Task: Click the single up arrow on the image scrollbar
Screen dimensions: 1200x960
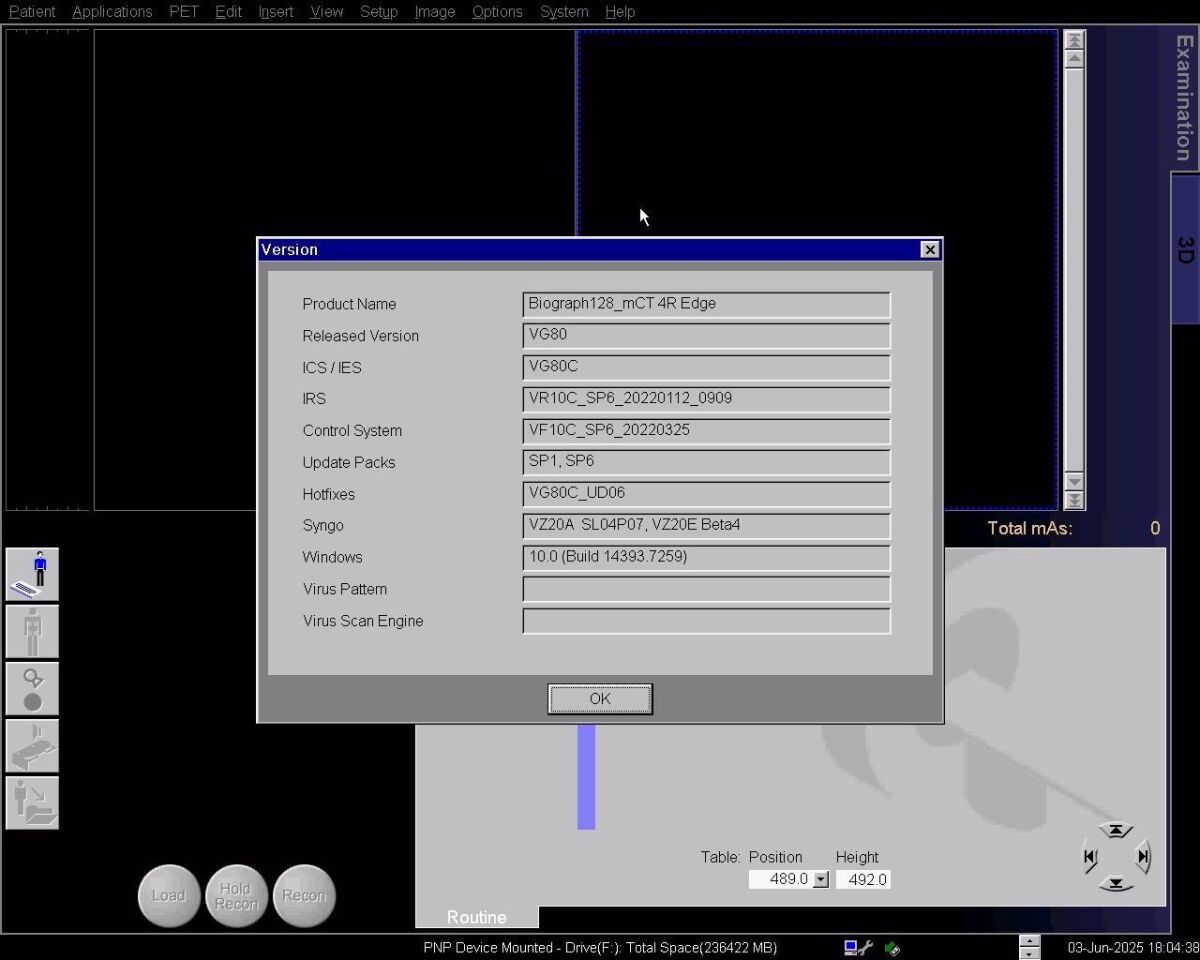Action: click(1074, 59)
